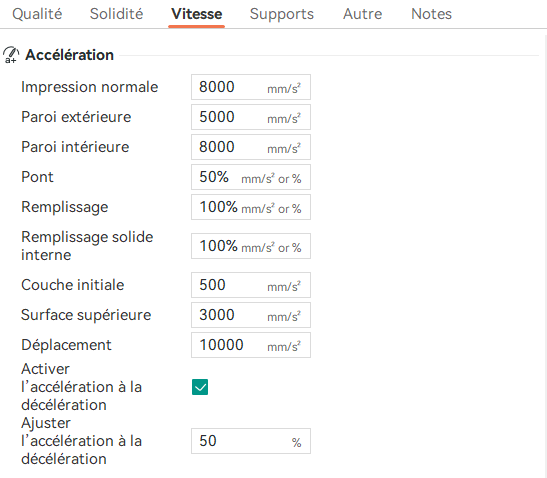The image size is (547, 478).
Task: Click the Déplacement setting label
Action: coord(66,345)
